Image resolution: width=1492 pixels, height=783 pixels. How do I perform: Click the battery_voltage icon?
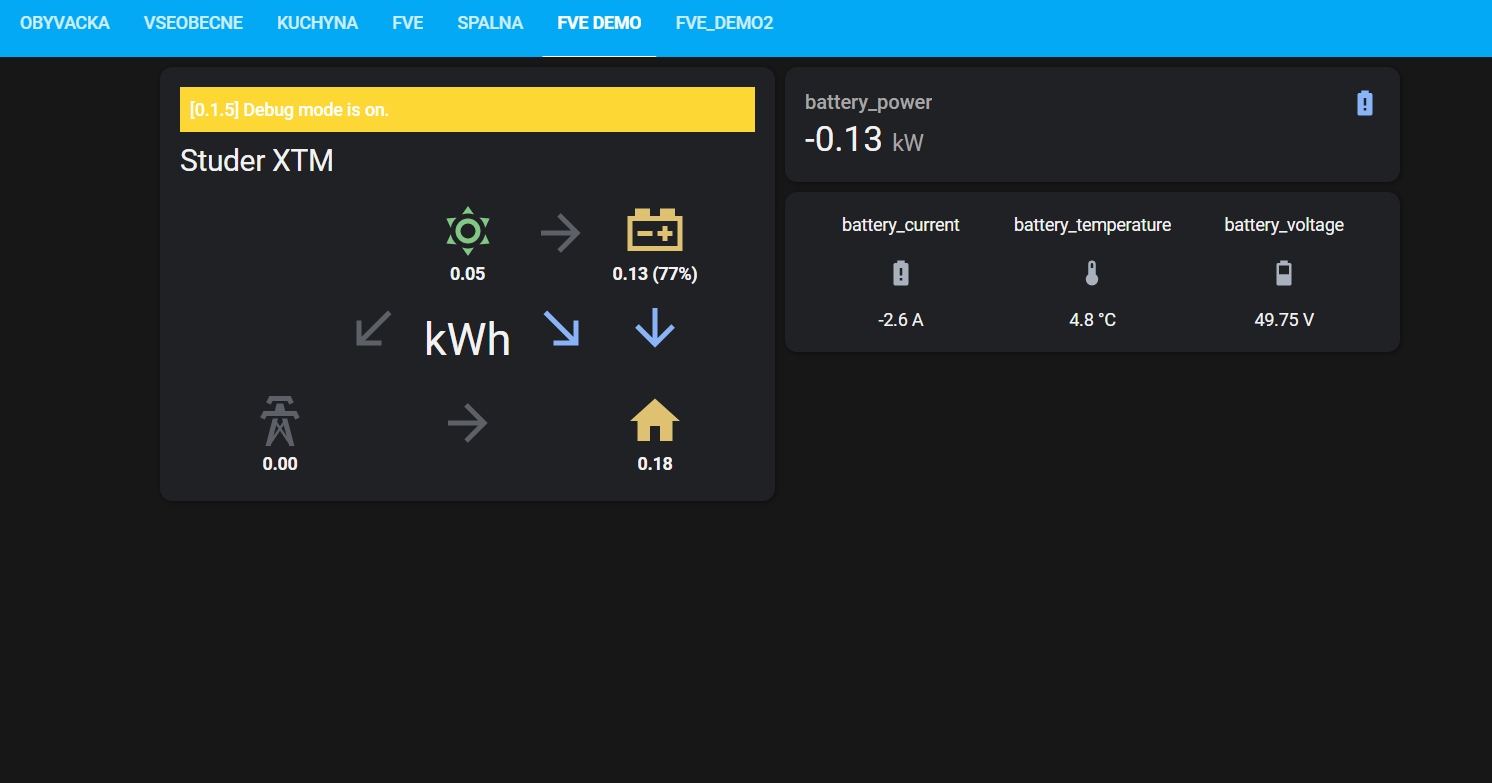[1284, 274]
